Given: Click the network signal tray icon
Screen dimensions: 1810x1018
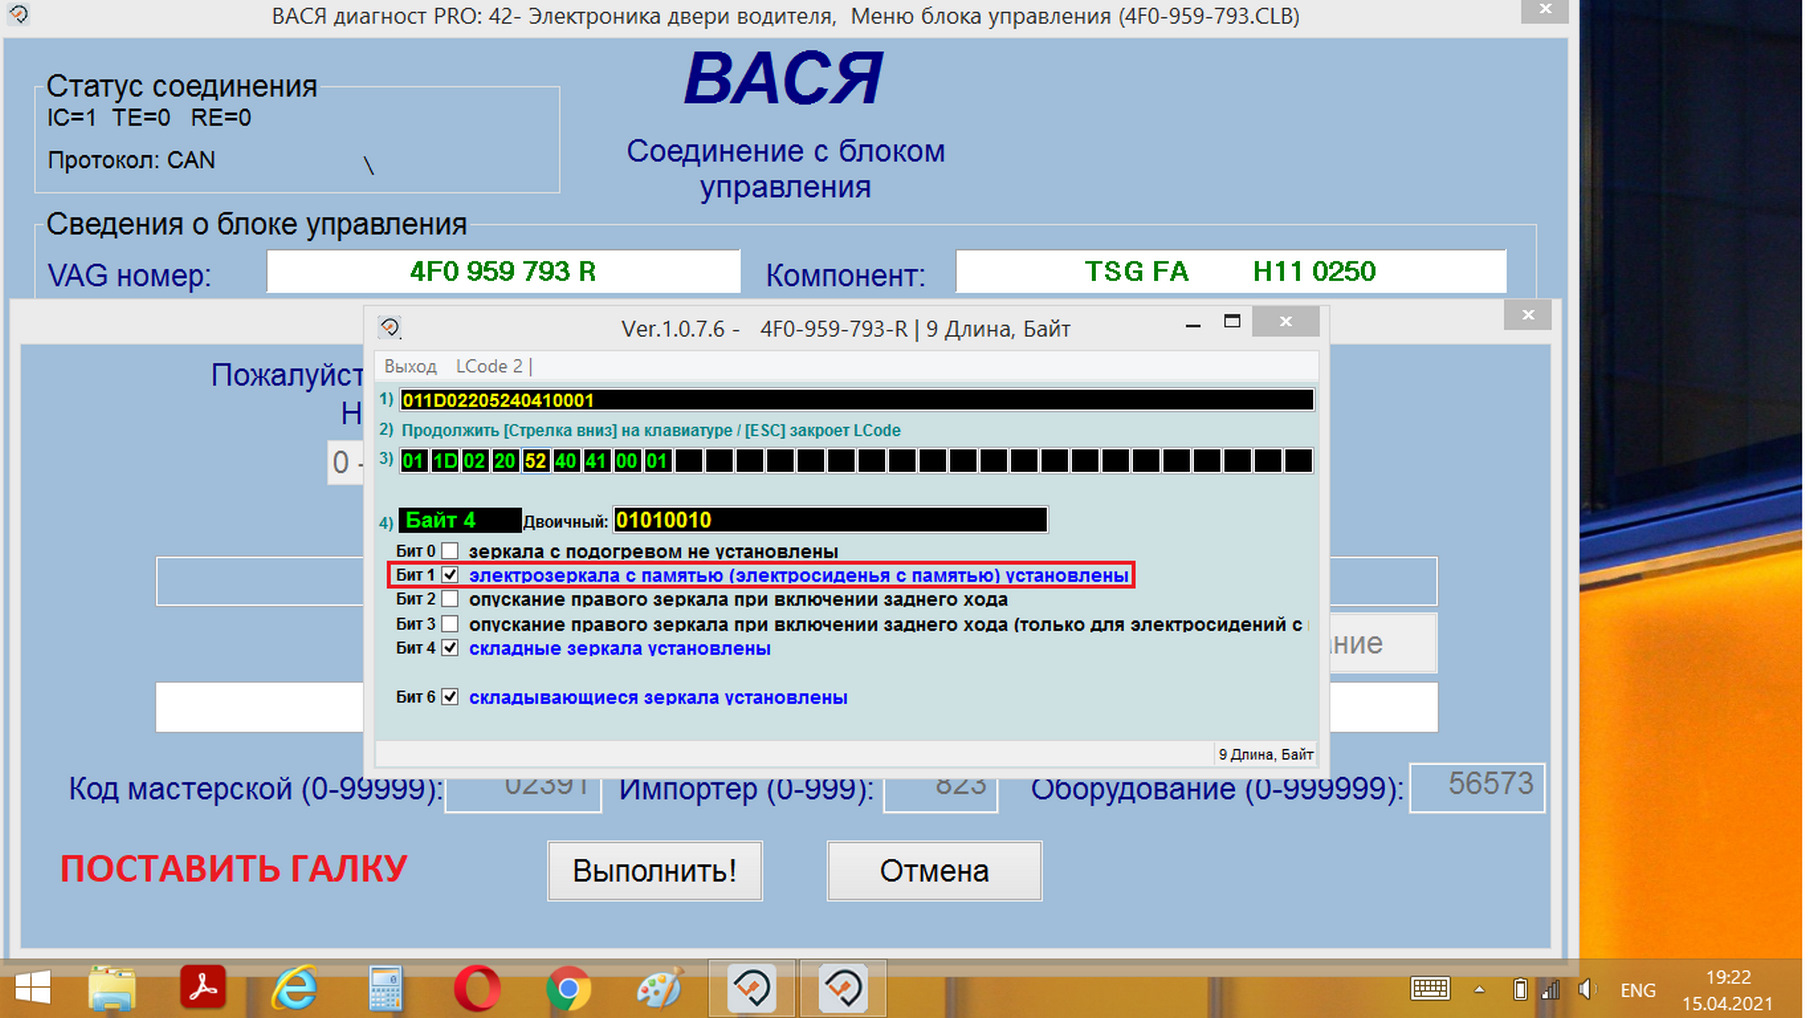Looking at the screenshot, I should point(1550,990).
